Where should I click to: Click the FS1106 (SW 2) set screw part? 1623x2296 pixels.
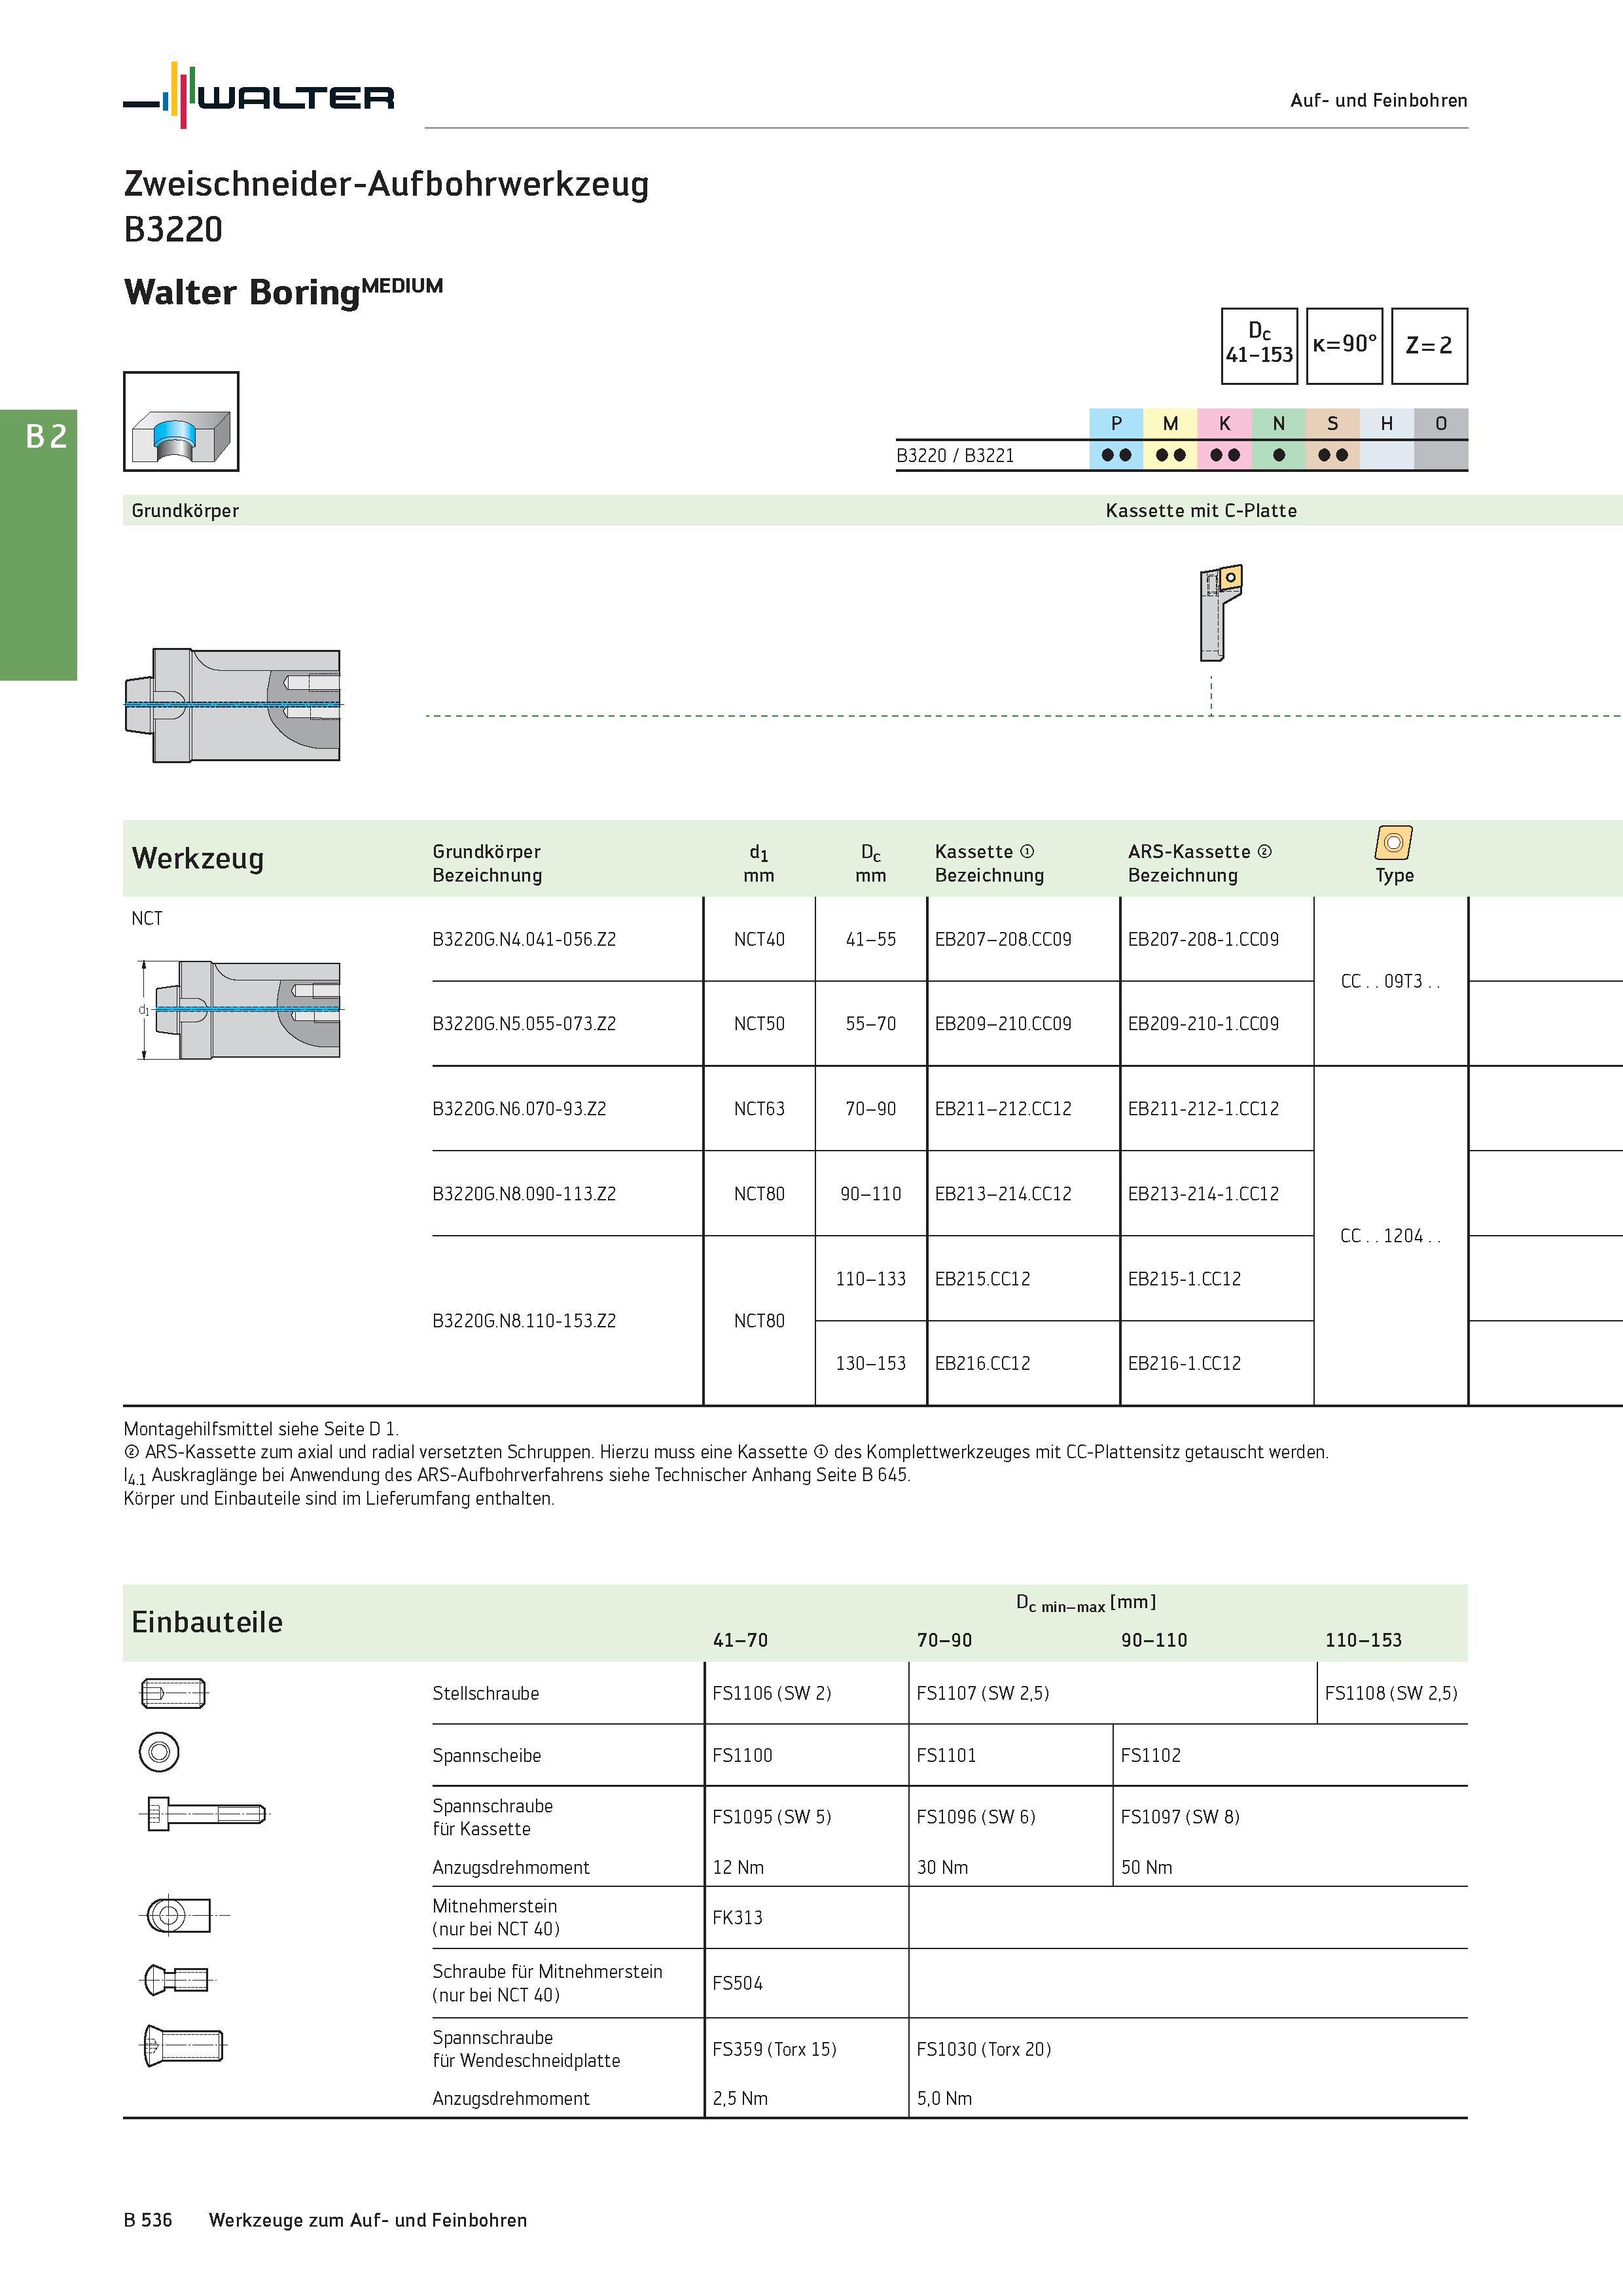[x=772, y=1693]
